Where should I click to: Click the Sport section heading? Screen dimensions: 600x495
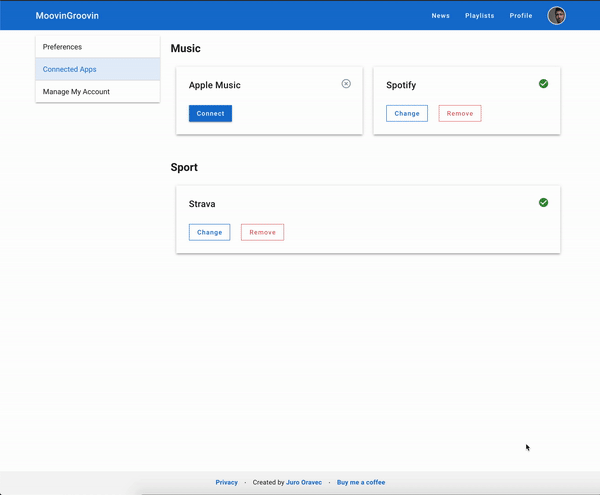click(x=184, y=167)
